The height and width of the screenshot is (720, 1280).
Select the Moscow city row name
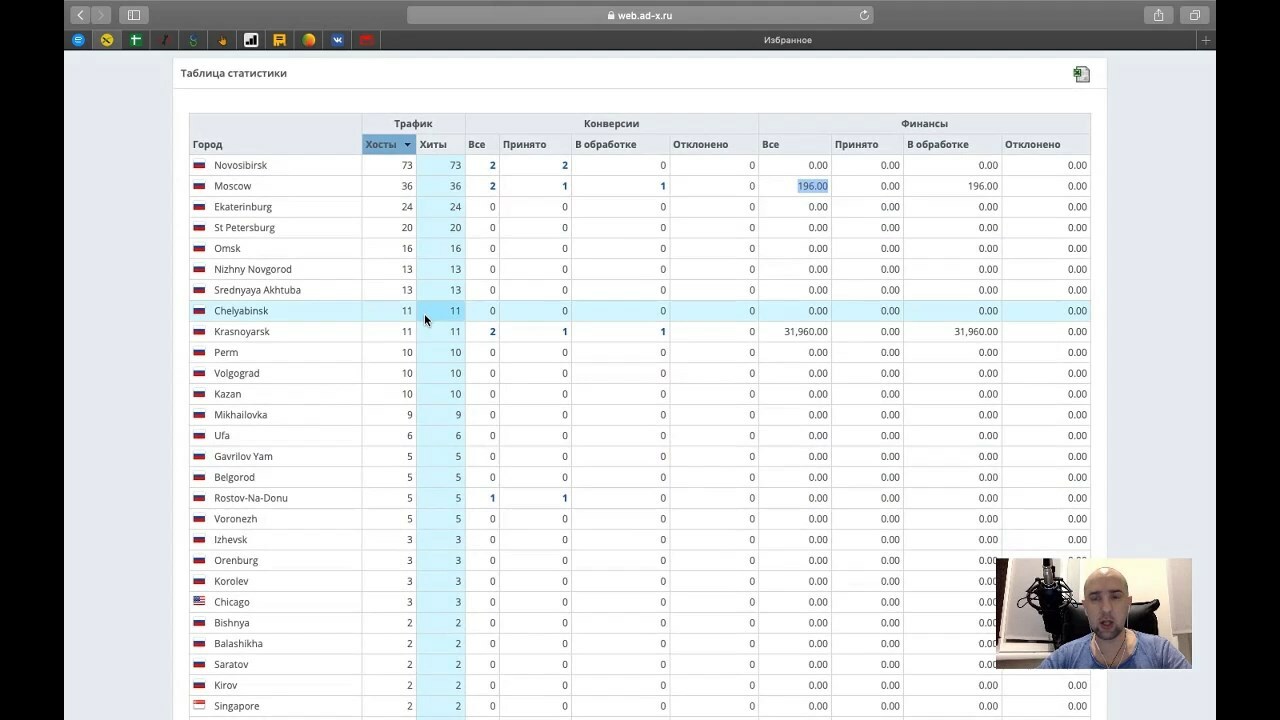pyautogui.click(x=232, y=186)
